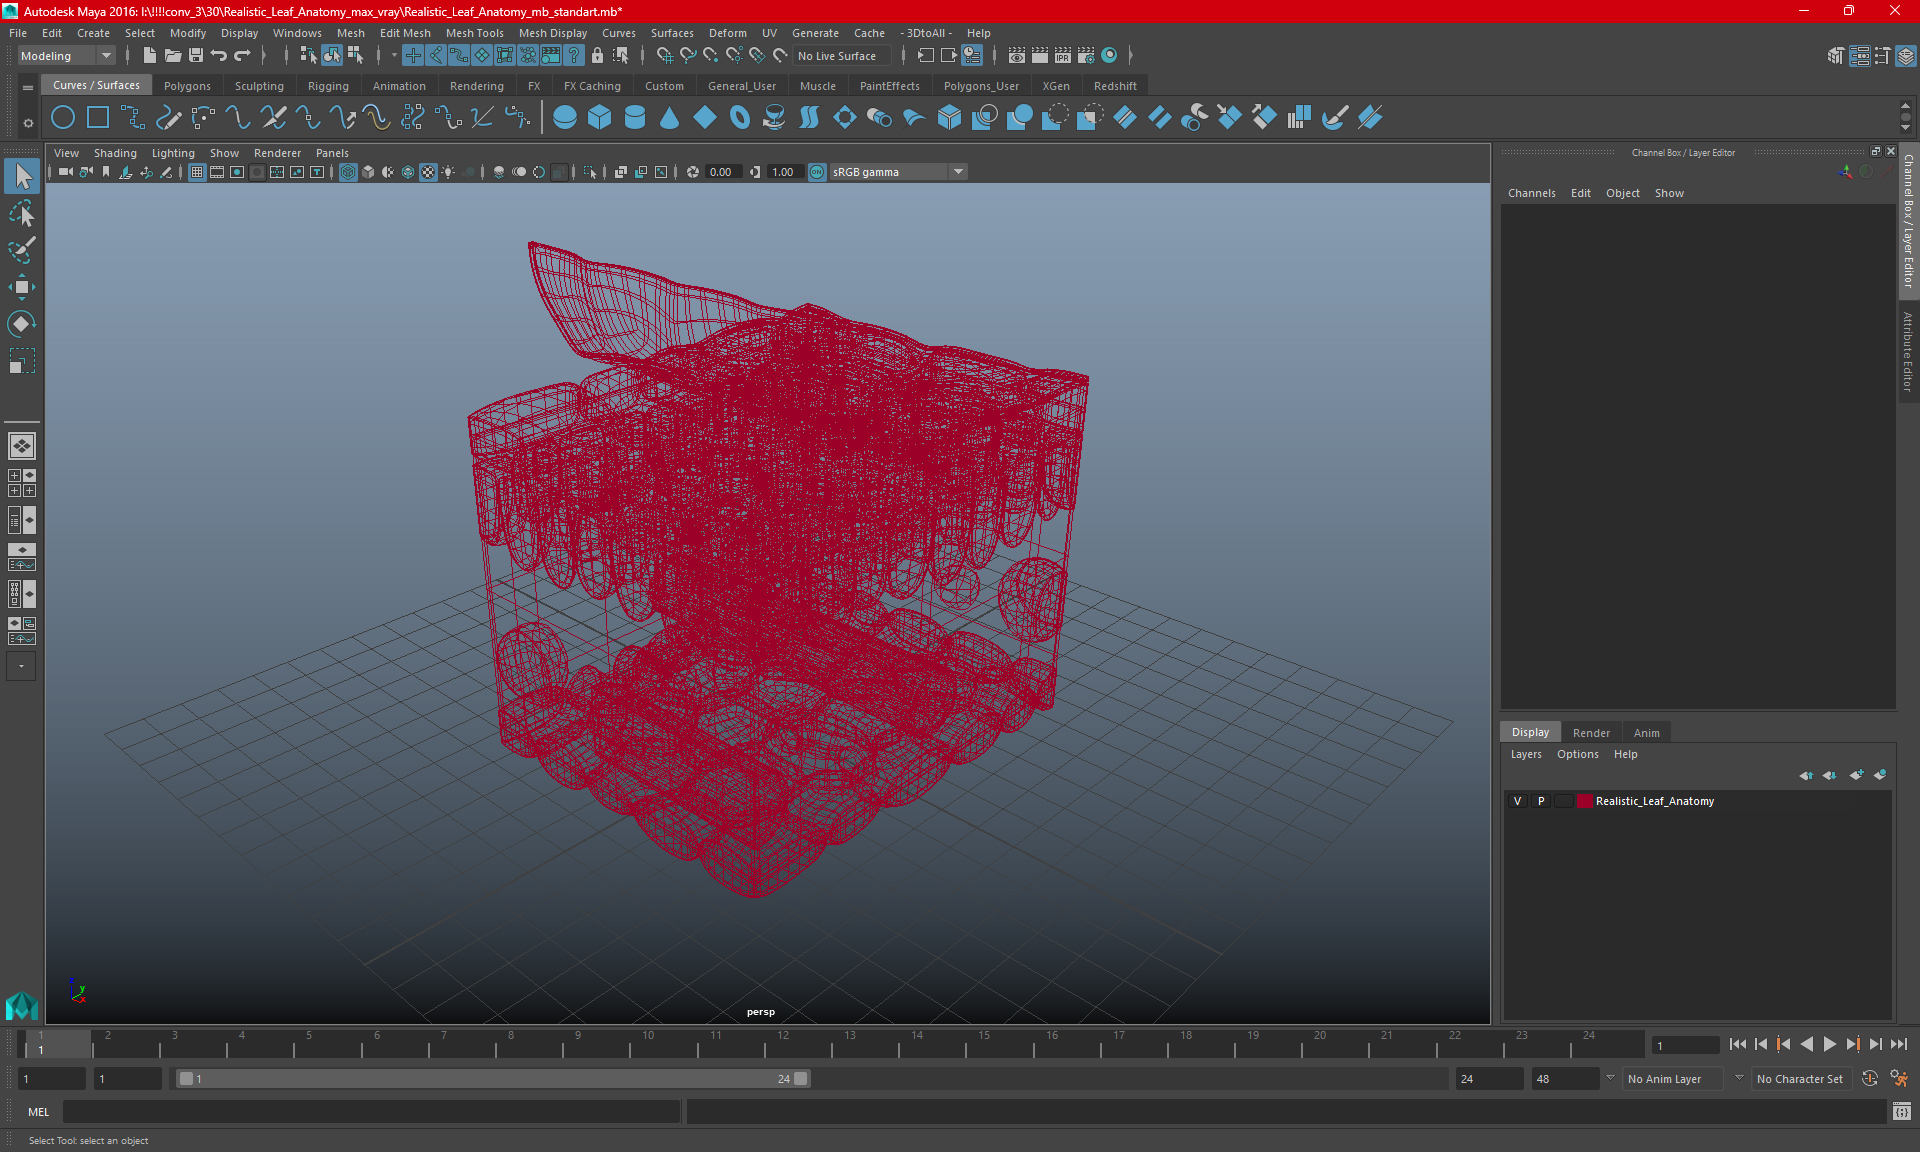Create a NURBS cube from shelf
The image size is (1920, 1152).
pyautogui.click(x=600, y=118)
